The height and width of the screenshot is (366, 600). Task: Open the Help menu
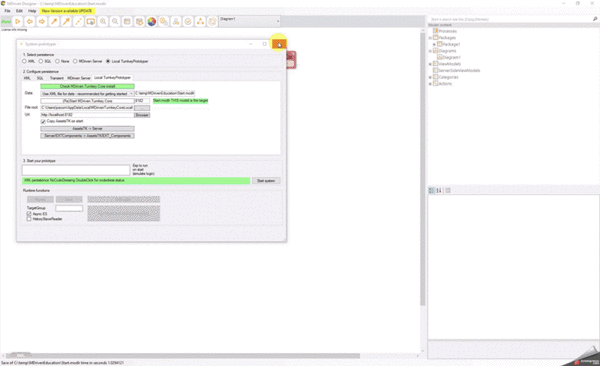pyautogui.click(x=32, y=11)
